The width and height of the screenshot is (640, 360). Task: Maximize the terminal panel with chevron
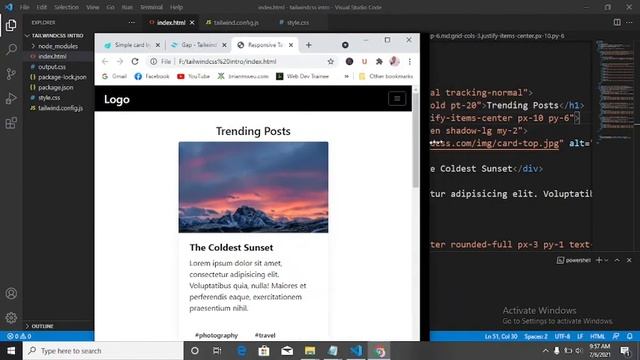[x=617, y=260]
